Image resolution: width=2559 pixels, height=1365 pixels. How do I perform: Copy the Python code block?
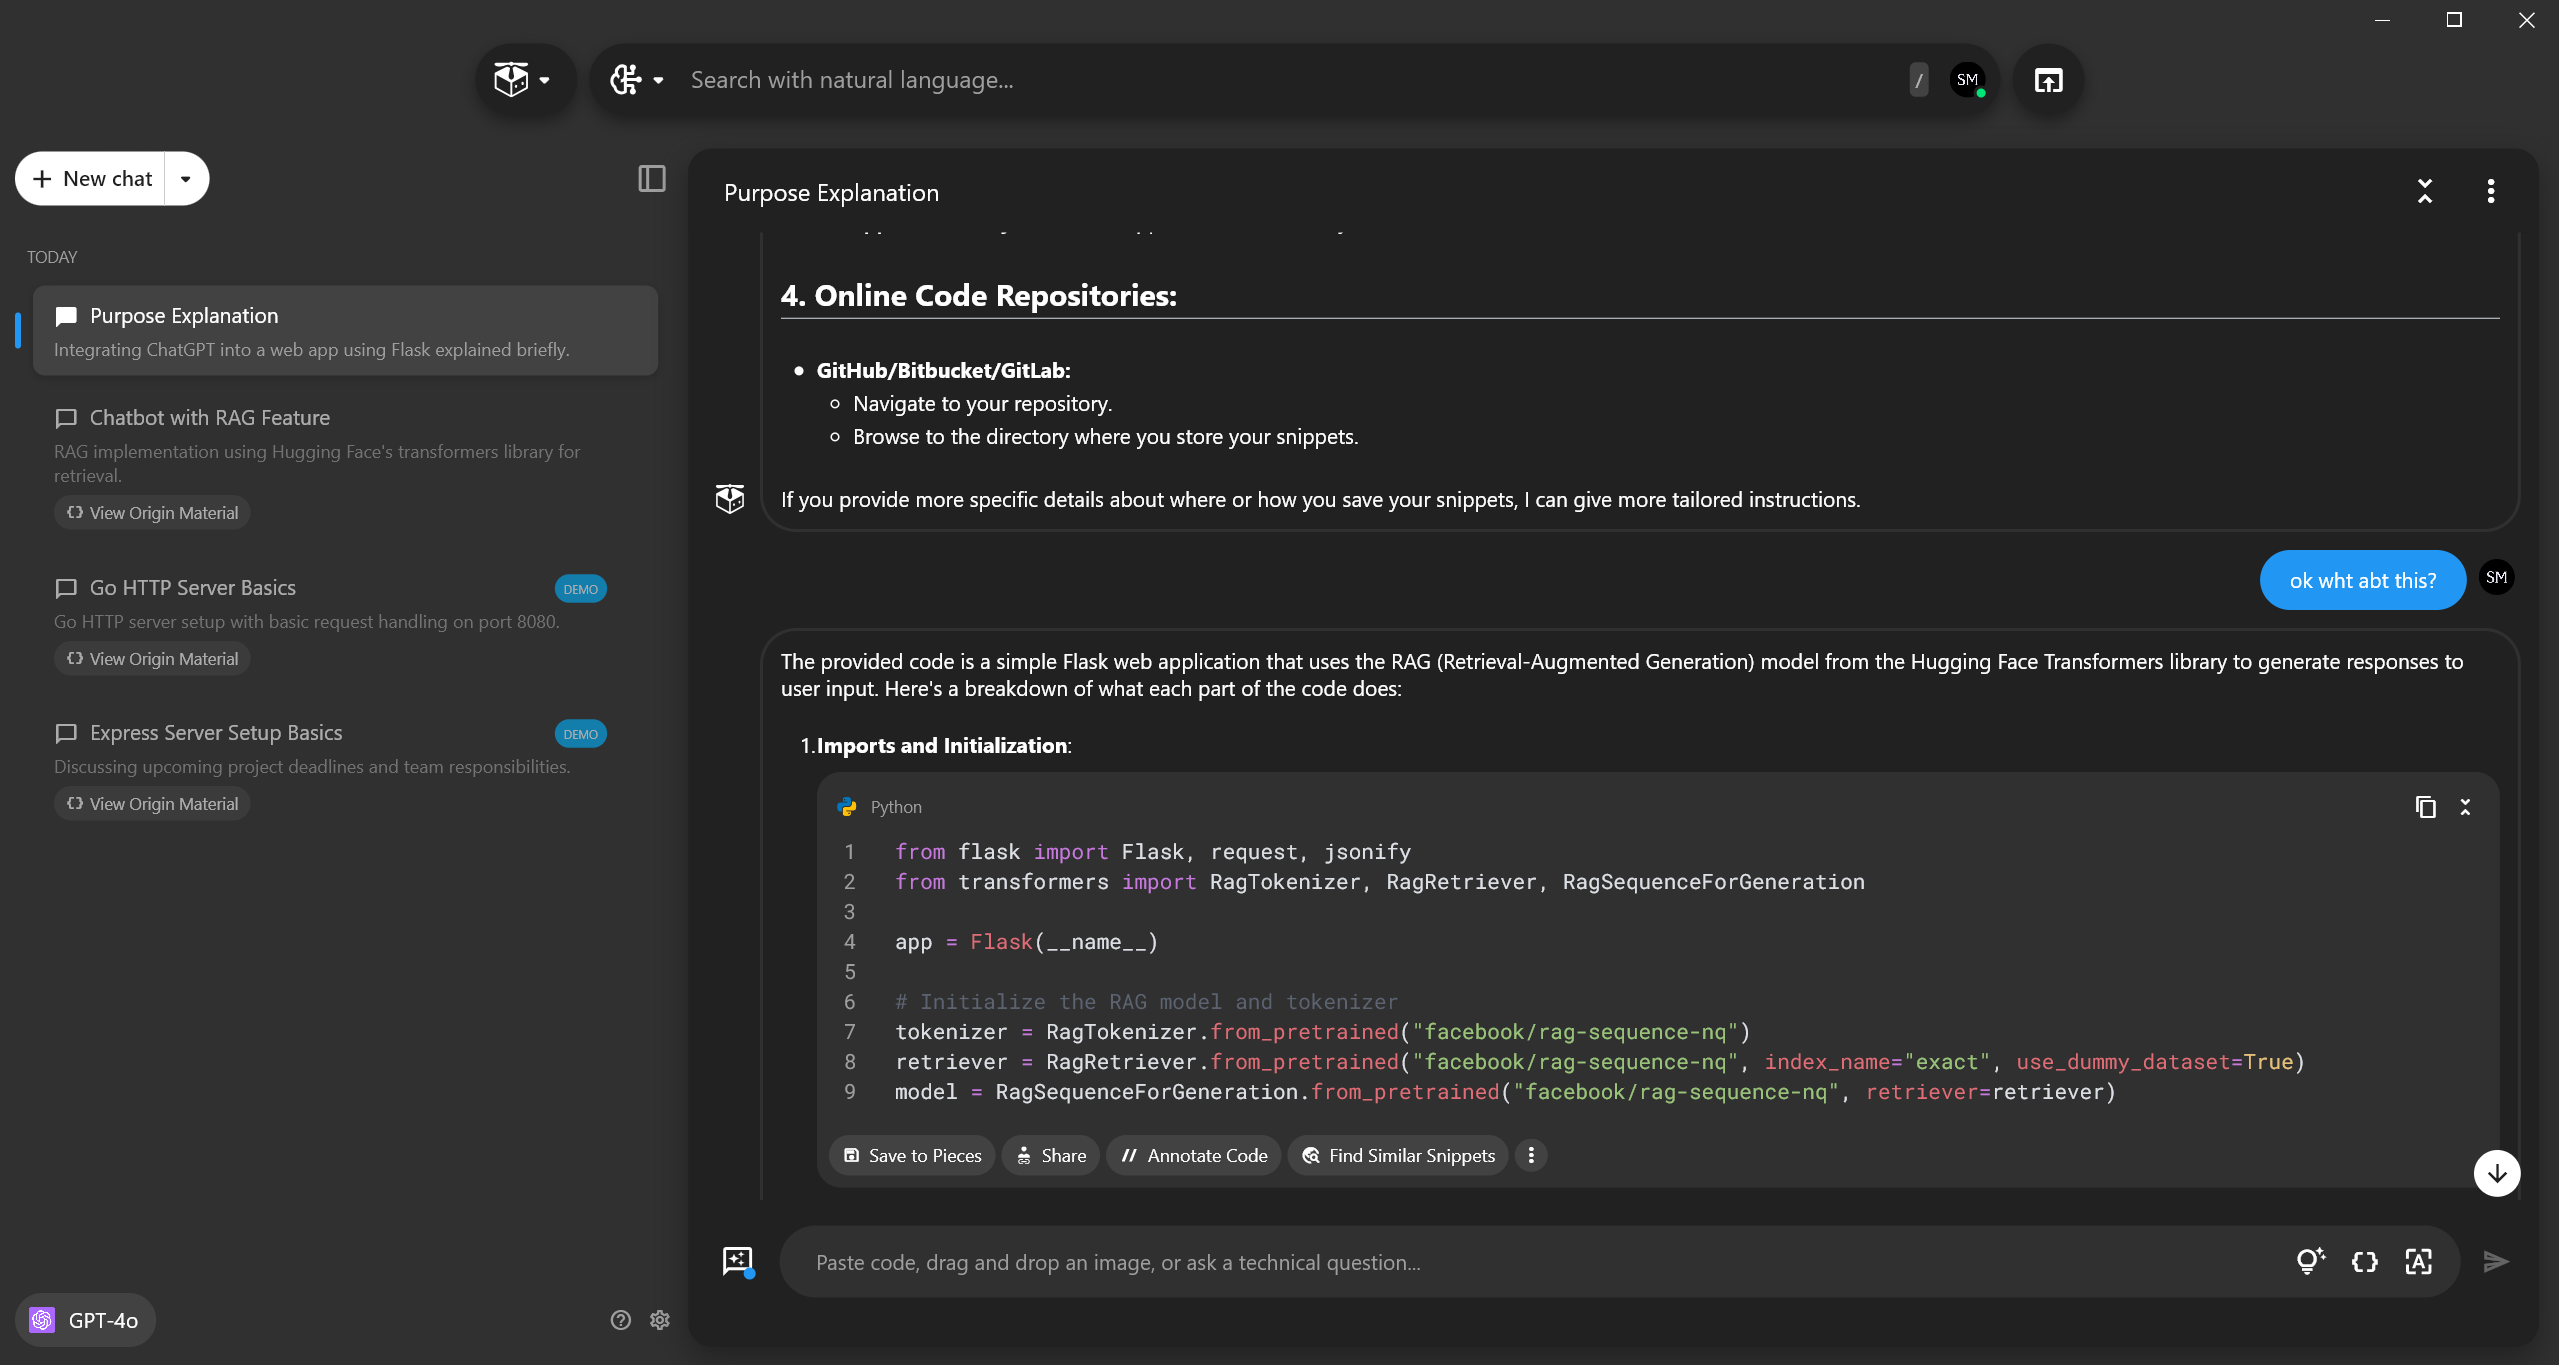coord(2425,807)
